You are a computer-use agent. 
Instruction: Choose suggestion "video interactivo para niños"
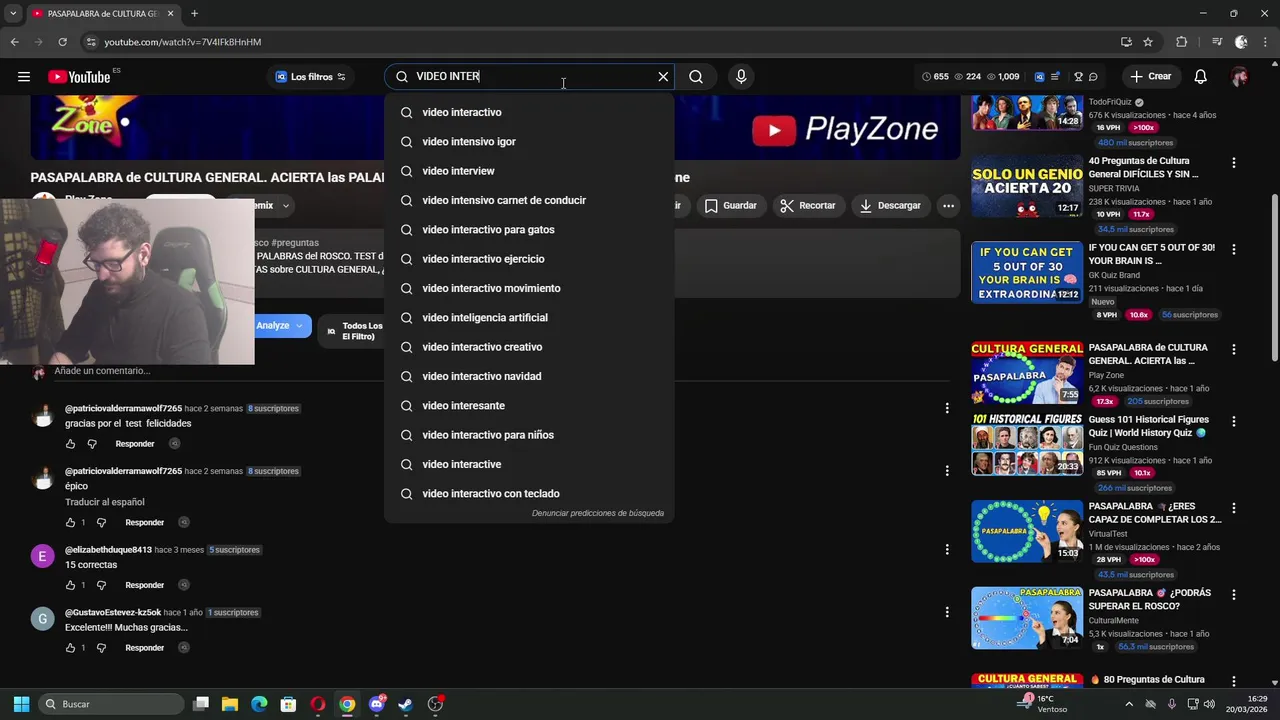click(x=529, y=435)
